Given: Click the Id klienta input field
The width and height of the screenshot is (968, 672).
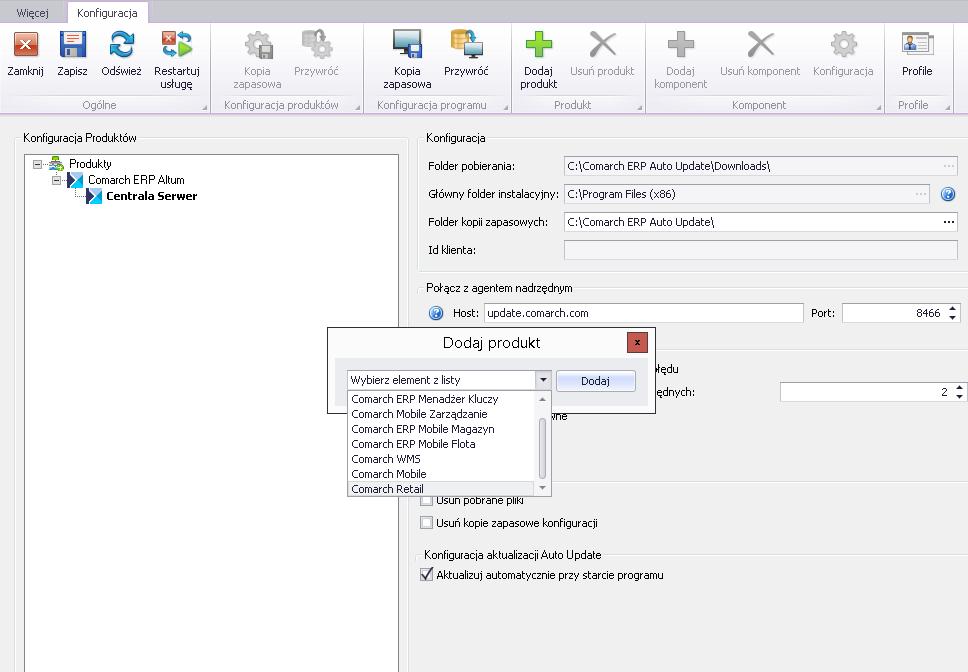Looking at the screenshot, I should click(x=761, y=250).
